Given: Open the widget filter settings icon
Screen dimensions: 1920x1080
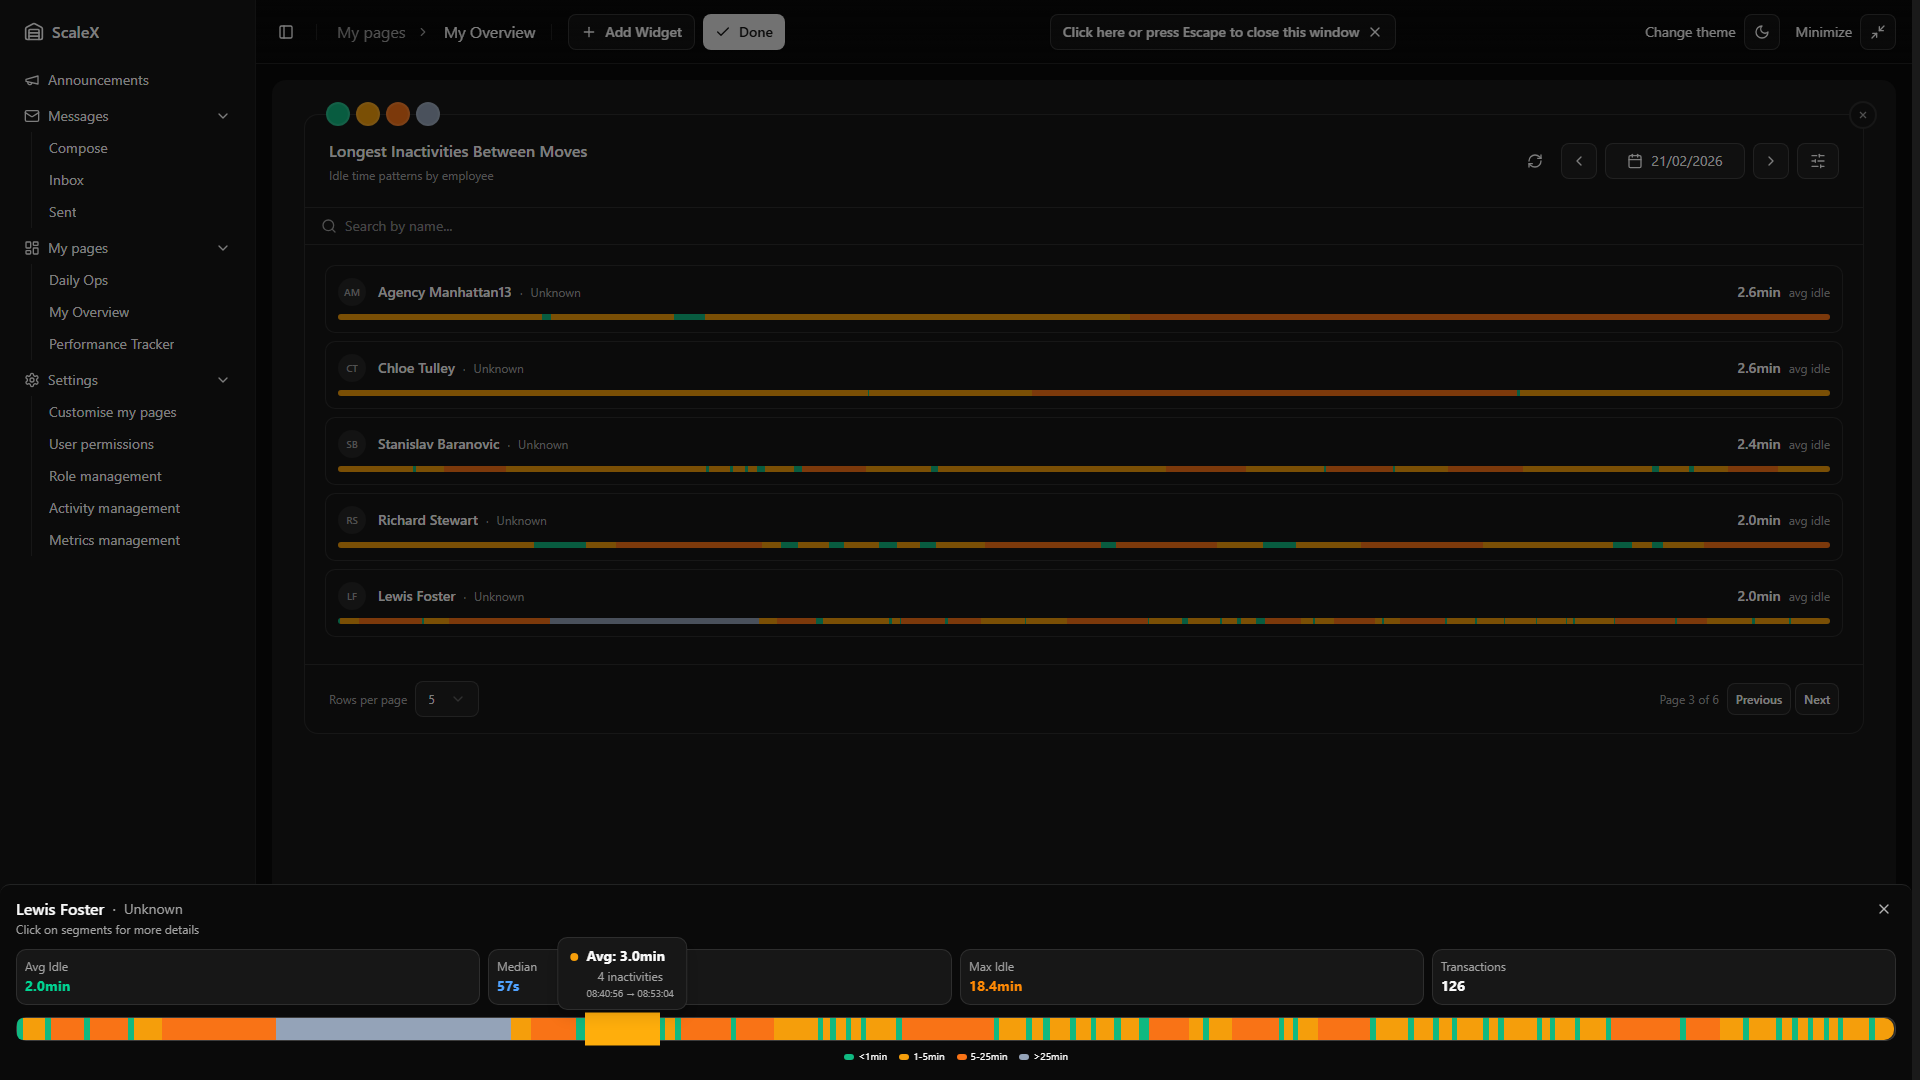Looking at the screenshot, I should click(1818, 161).
